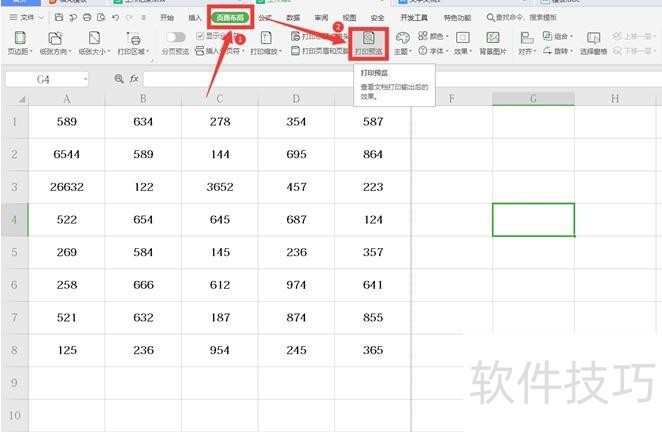This screenshot has height=432, width=662.
Task: Click the 打印预览 print preview icon
Action: pos(369,37)
